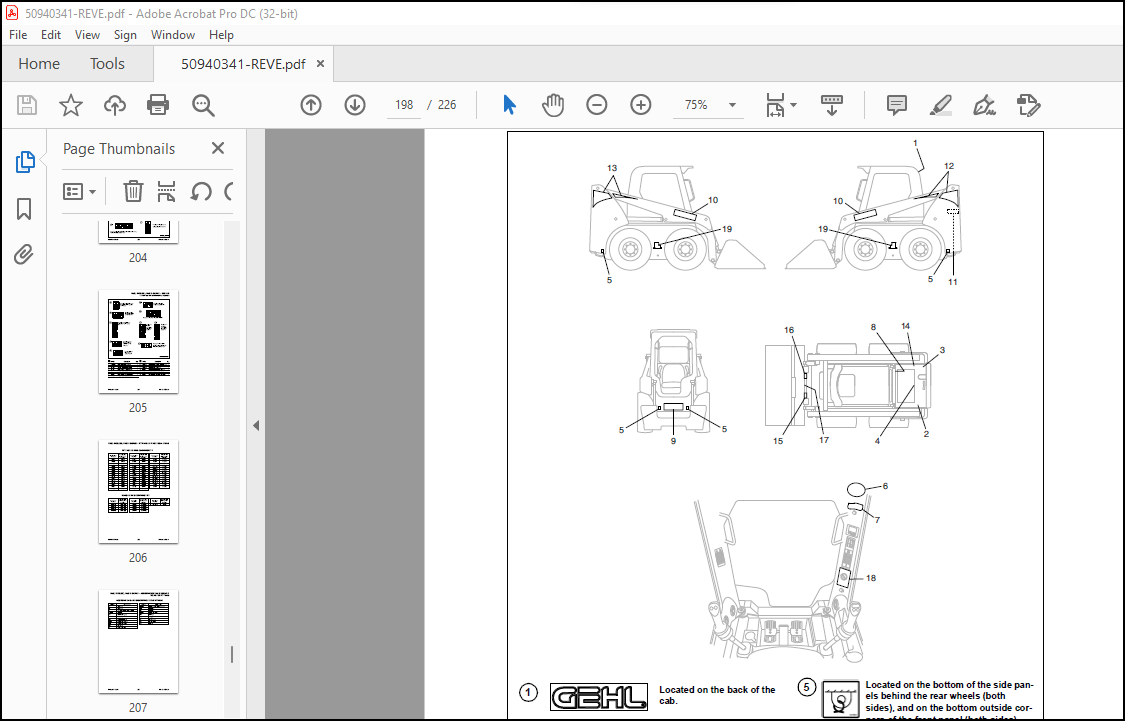Open the thumbnail options menu dropdown
The height and width of the screenshot is (721, 1125).
coord(80,192)
